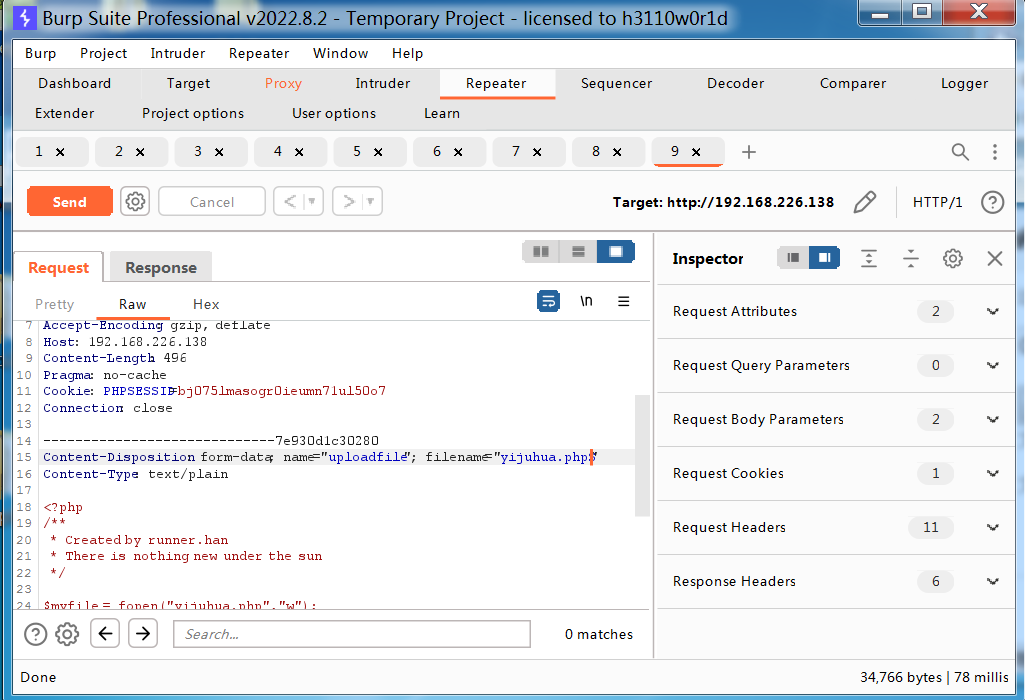
Task: Open the Logger tab
Action: (x=964, y=84)
